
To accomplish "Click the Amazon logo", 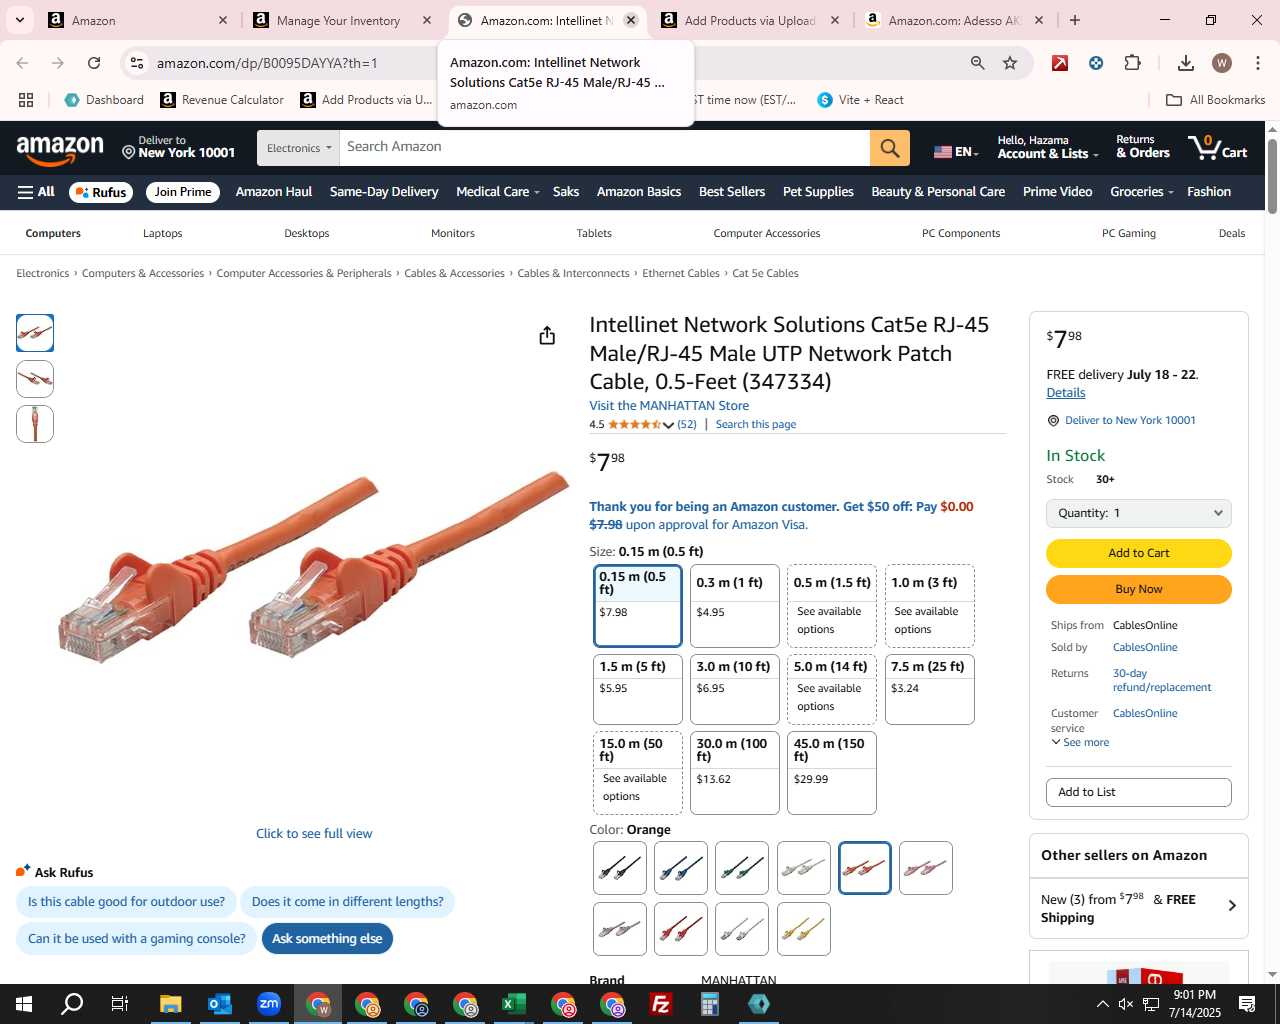I will (60, 150).
